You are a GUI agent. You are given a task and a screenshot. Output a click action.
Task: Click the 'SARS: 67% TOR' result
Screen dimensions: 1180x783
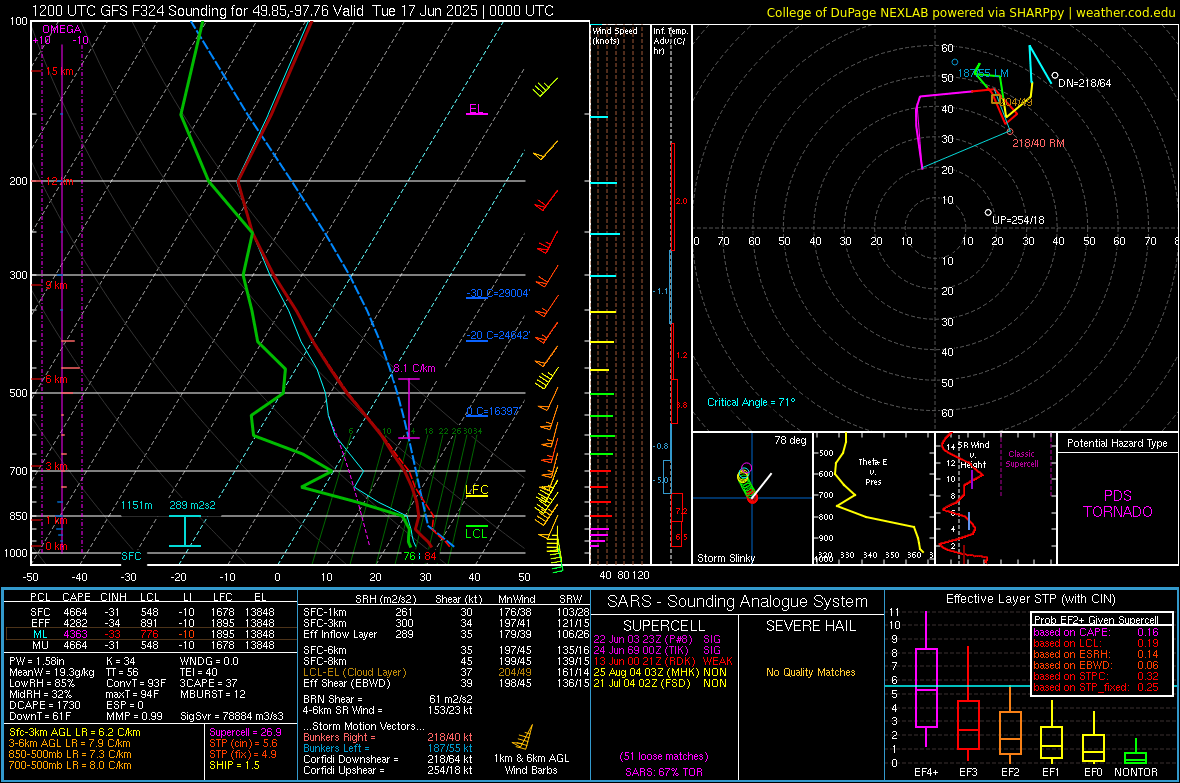664,772
